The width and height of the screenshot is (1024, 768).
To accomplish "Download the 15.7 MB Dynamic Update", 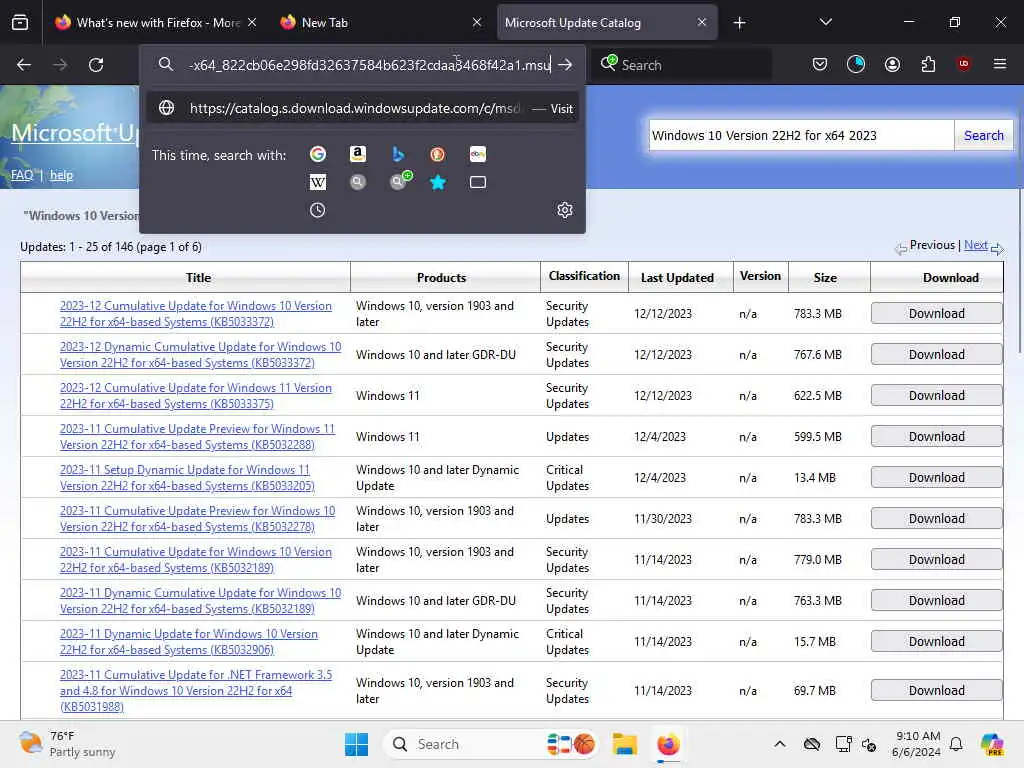I will tap(936, 641).
